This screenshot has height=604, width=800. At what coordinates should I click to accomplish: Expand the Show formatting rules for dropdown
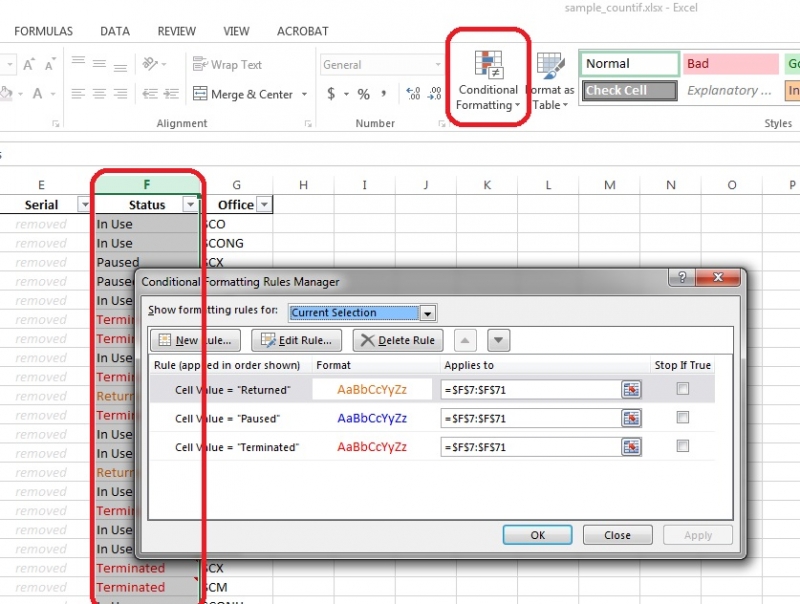tap(428, 313)
